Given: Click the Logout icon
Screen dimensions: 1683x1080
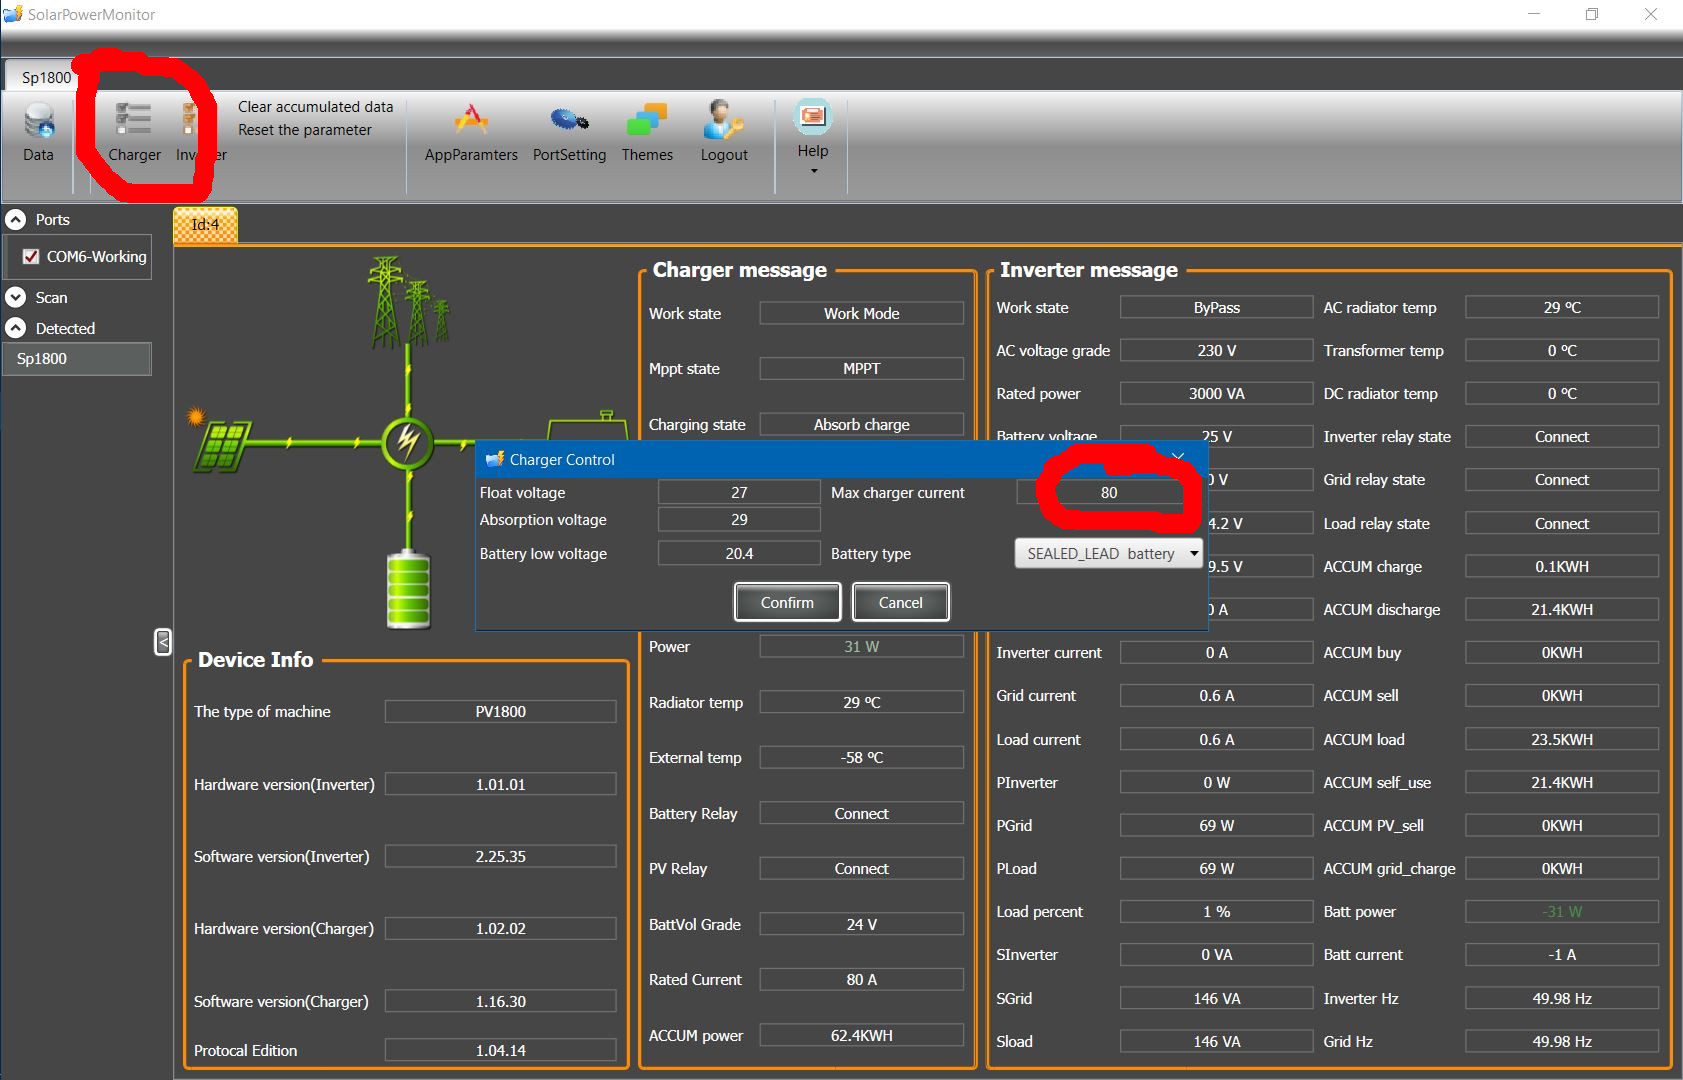Looking at the screenshot, I should click(724, 131).
